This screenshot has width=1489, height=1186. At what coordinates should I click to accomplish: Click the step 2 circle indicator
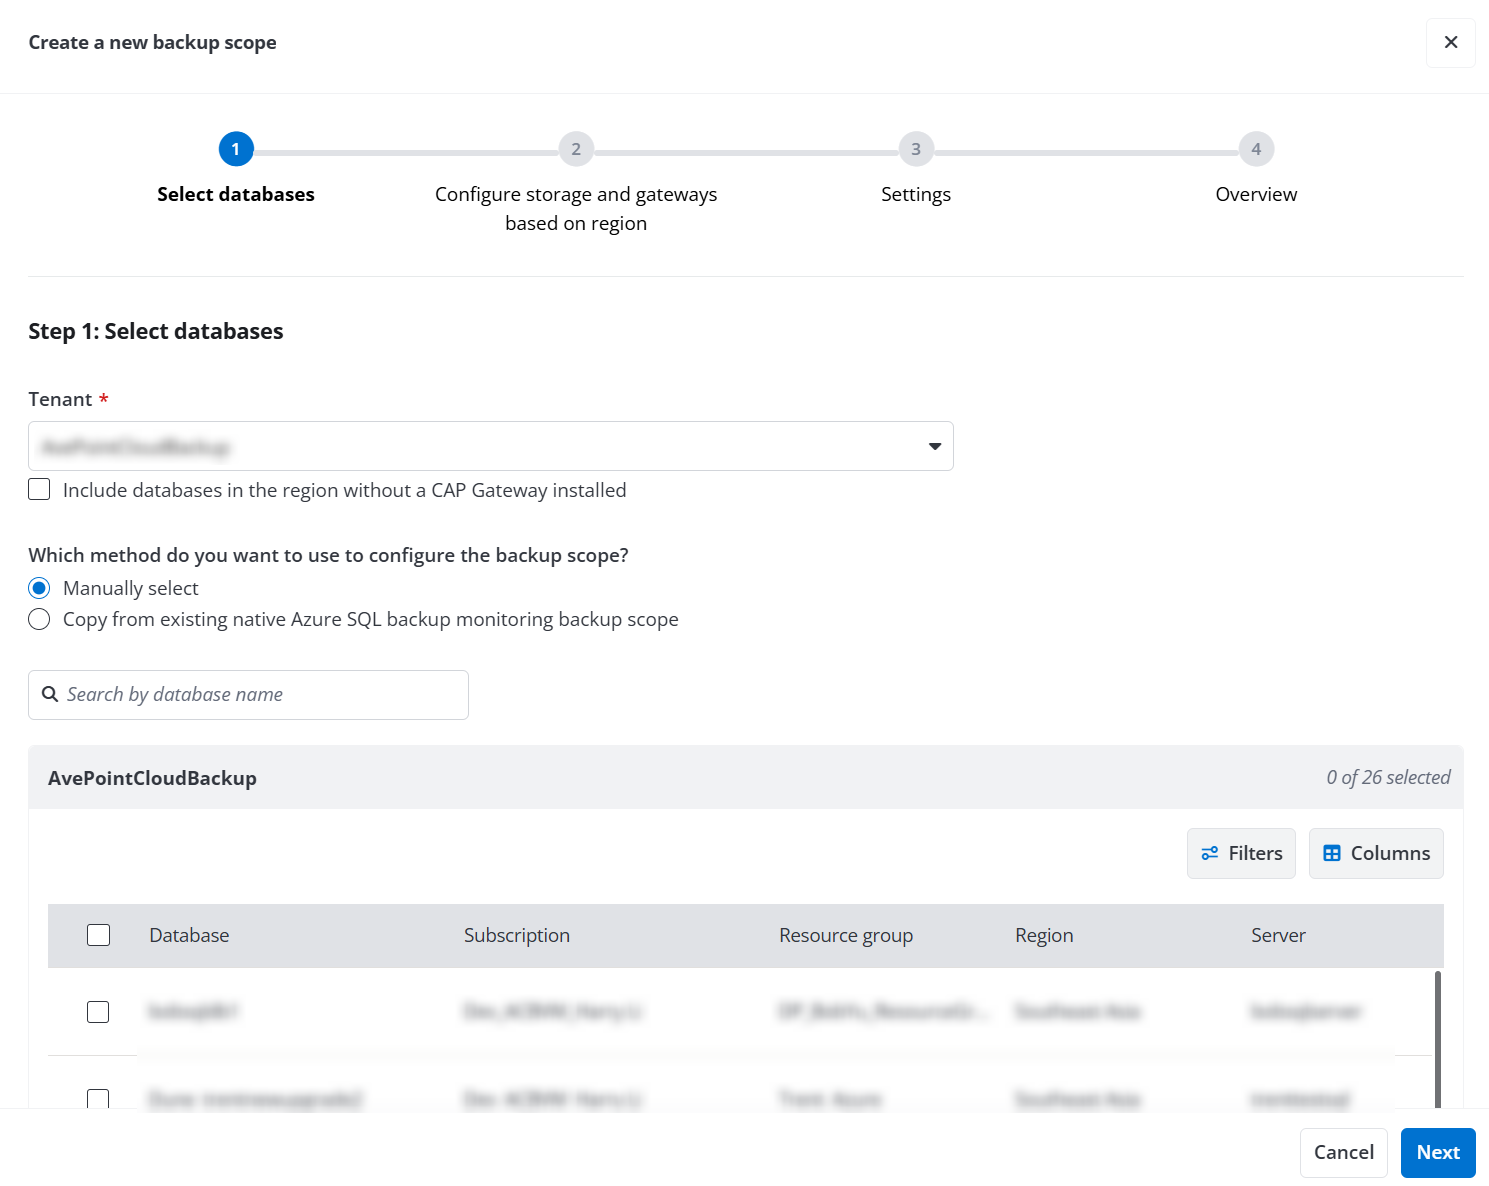pyautogui.click(x=576, y=148)
